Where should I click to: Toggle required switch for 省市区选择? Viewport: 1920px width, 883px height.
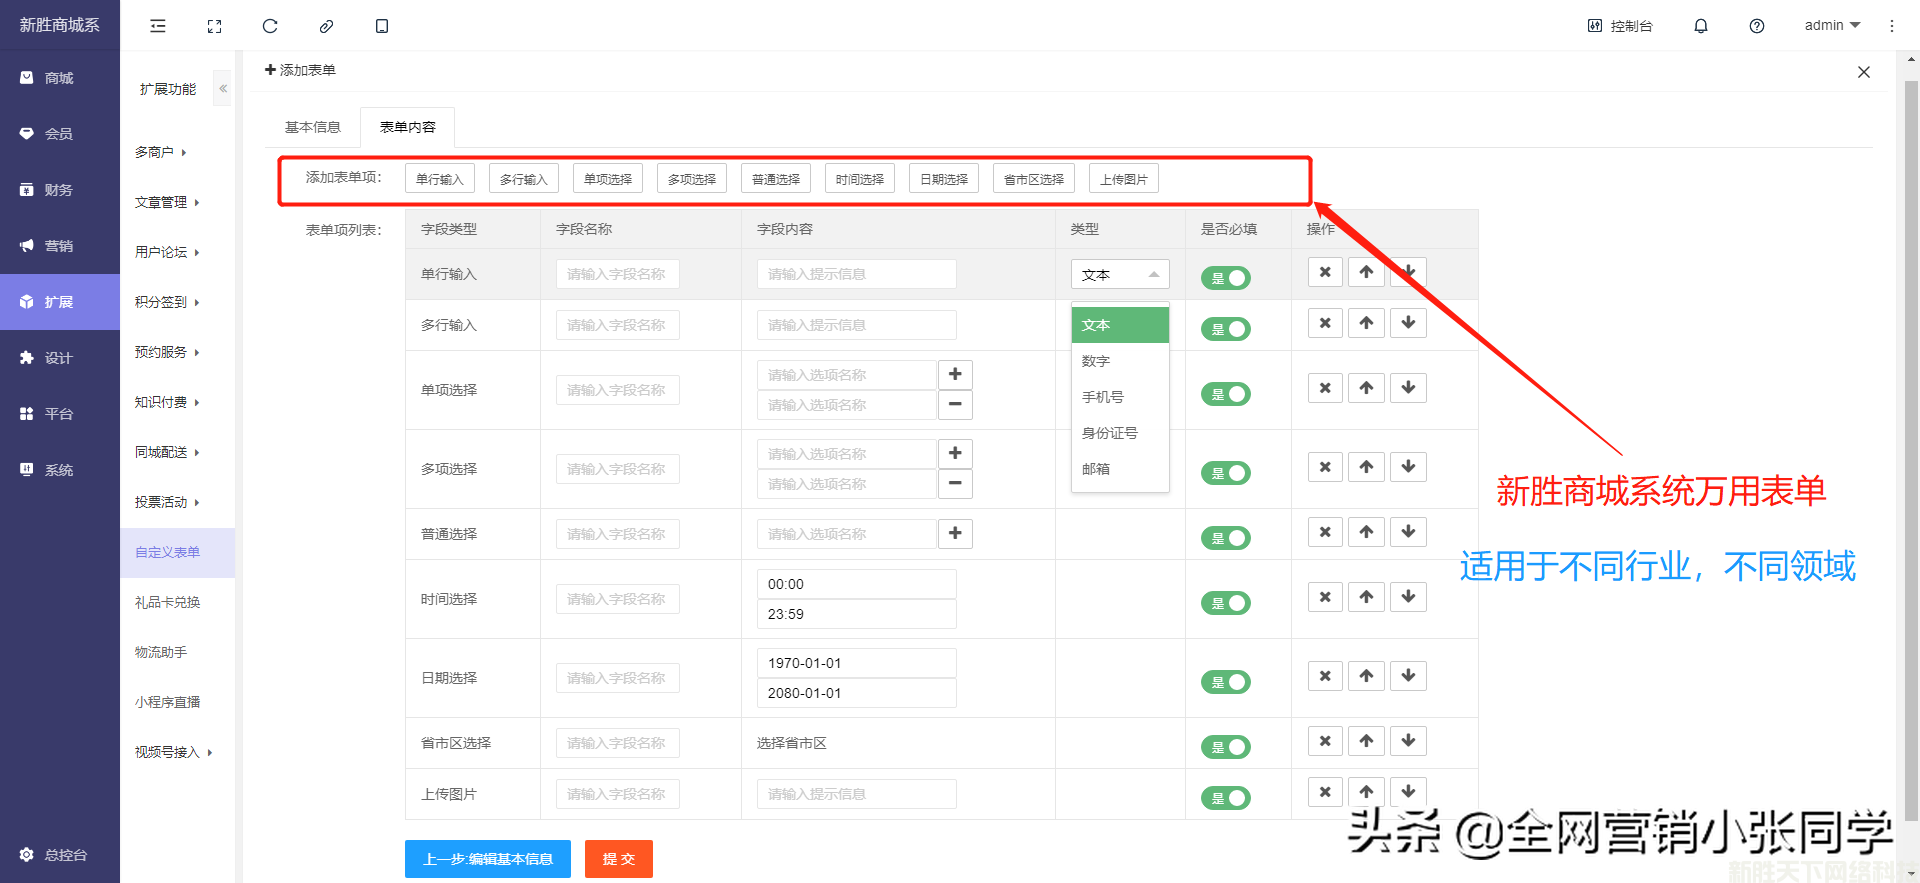coord(1226,747)
